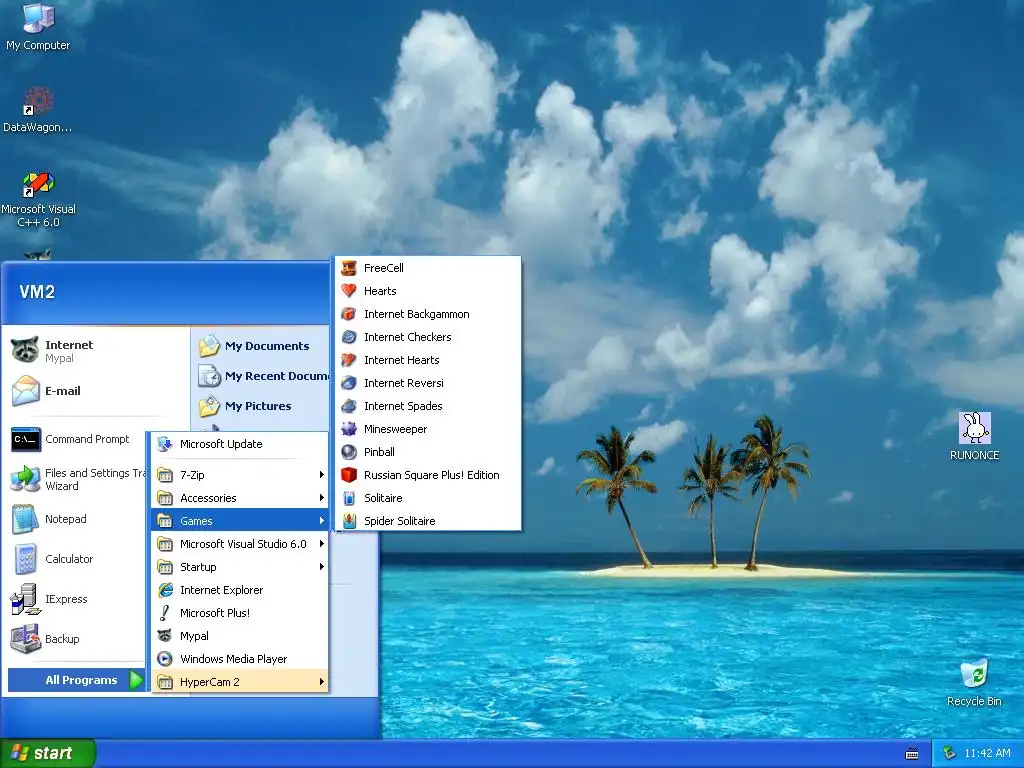Expand Microsoft Visual Studio 6.0 submenu arrow
This screenshot has width=1024, height=768.
click(321, 543)
